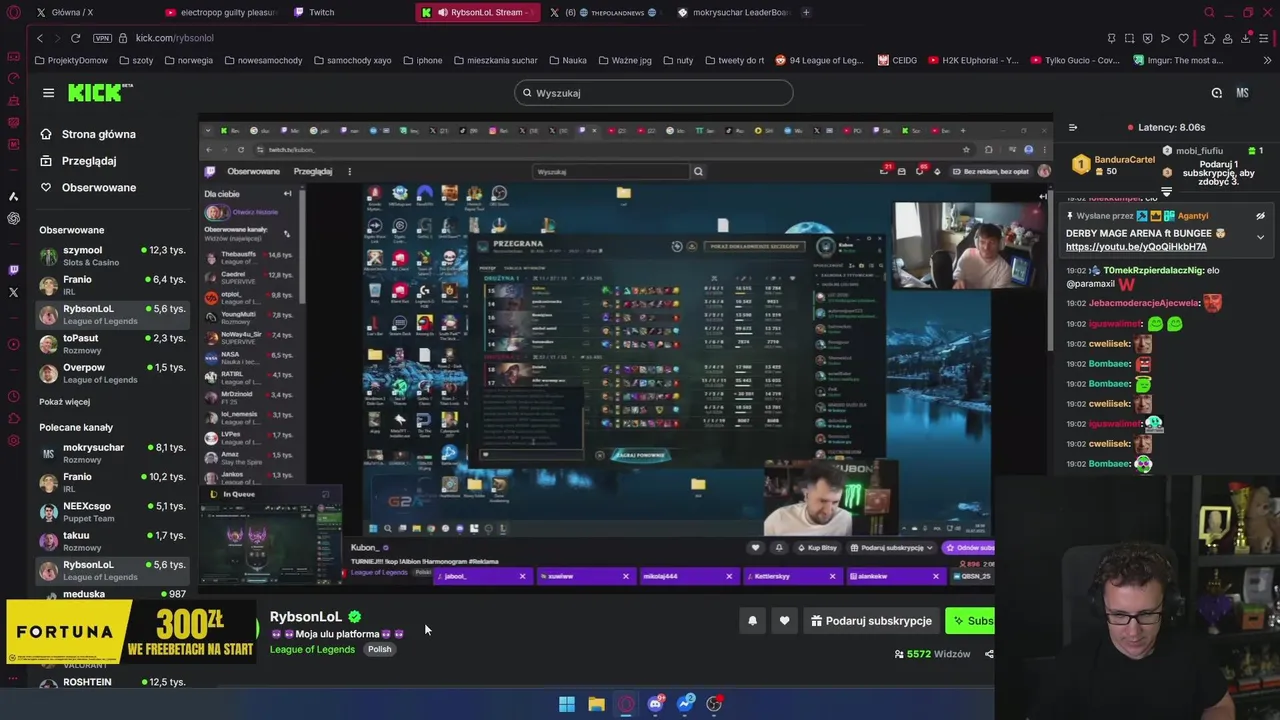Open the Overpow followed channel
Viewport: 1280px width, 720px height.
click(112, 373)
